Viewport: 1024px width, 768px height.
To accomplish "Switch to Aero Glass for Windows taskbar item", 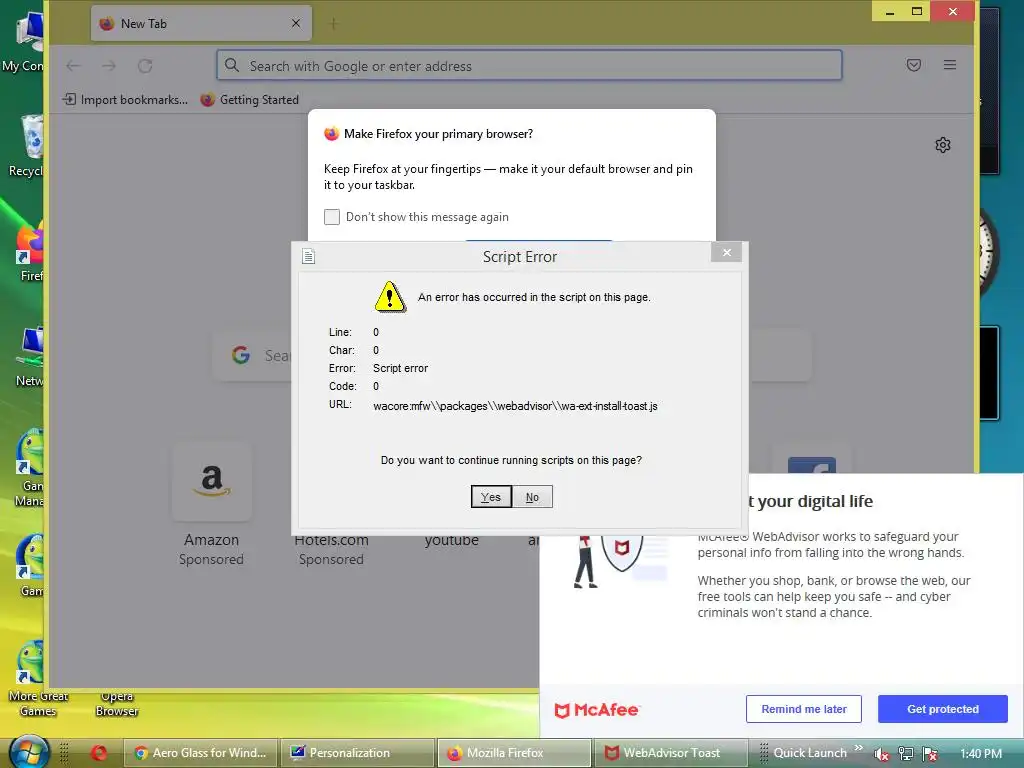I will click(201, 753).
